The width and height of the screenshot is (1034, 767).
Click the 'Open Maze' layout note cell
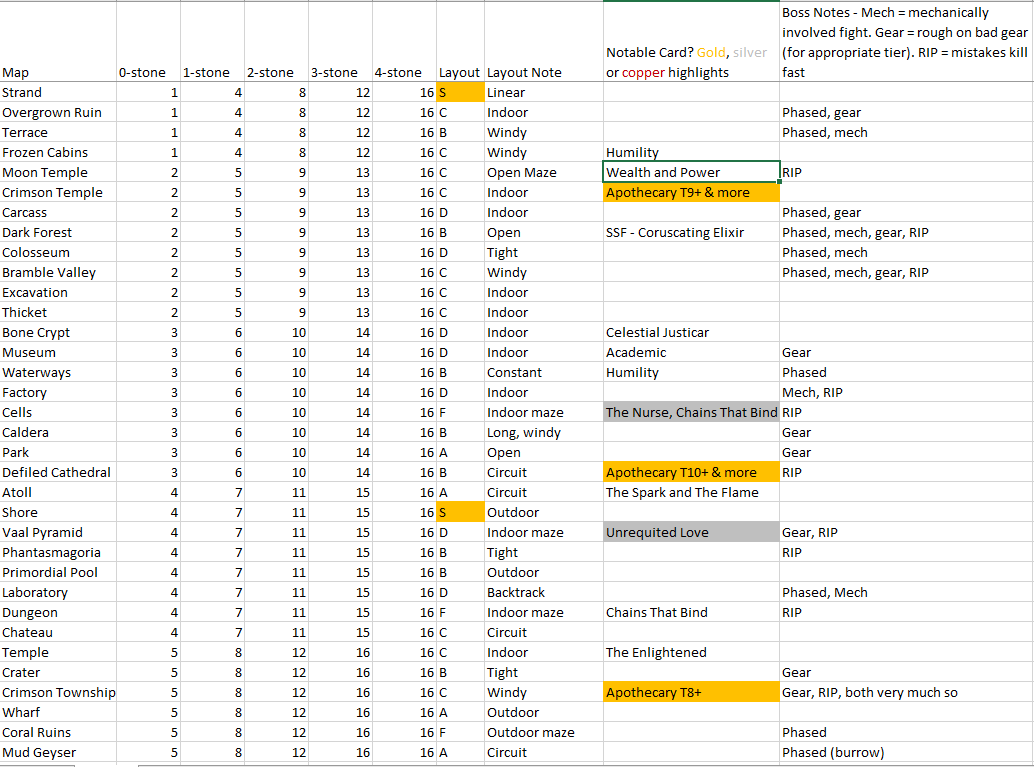tap(543, 172)
